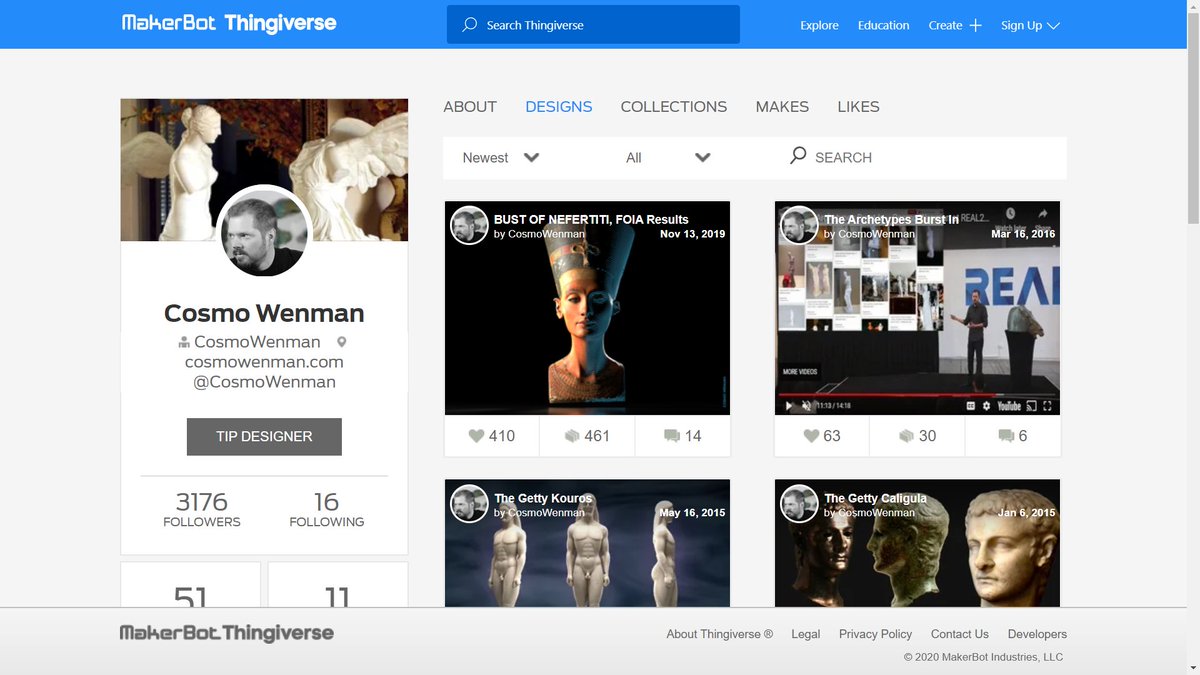This screenshot has height=675, width=1200.
Task: Click the YouTube logo in video player
Action: pyautogui.click(x=1008, y=406)
